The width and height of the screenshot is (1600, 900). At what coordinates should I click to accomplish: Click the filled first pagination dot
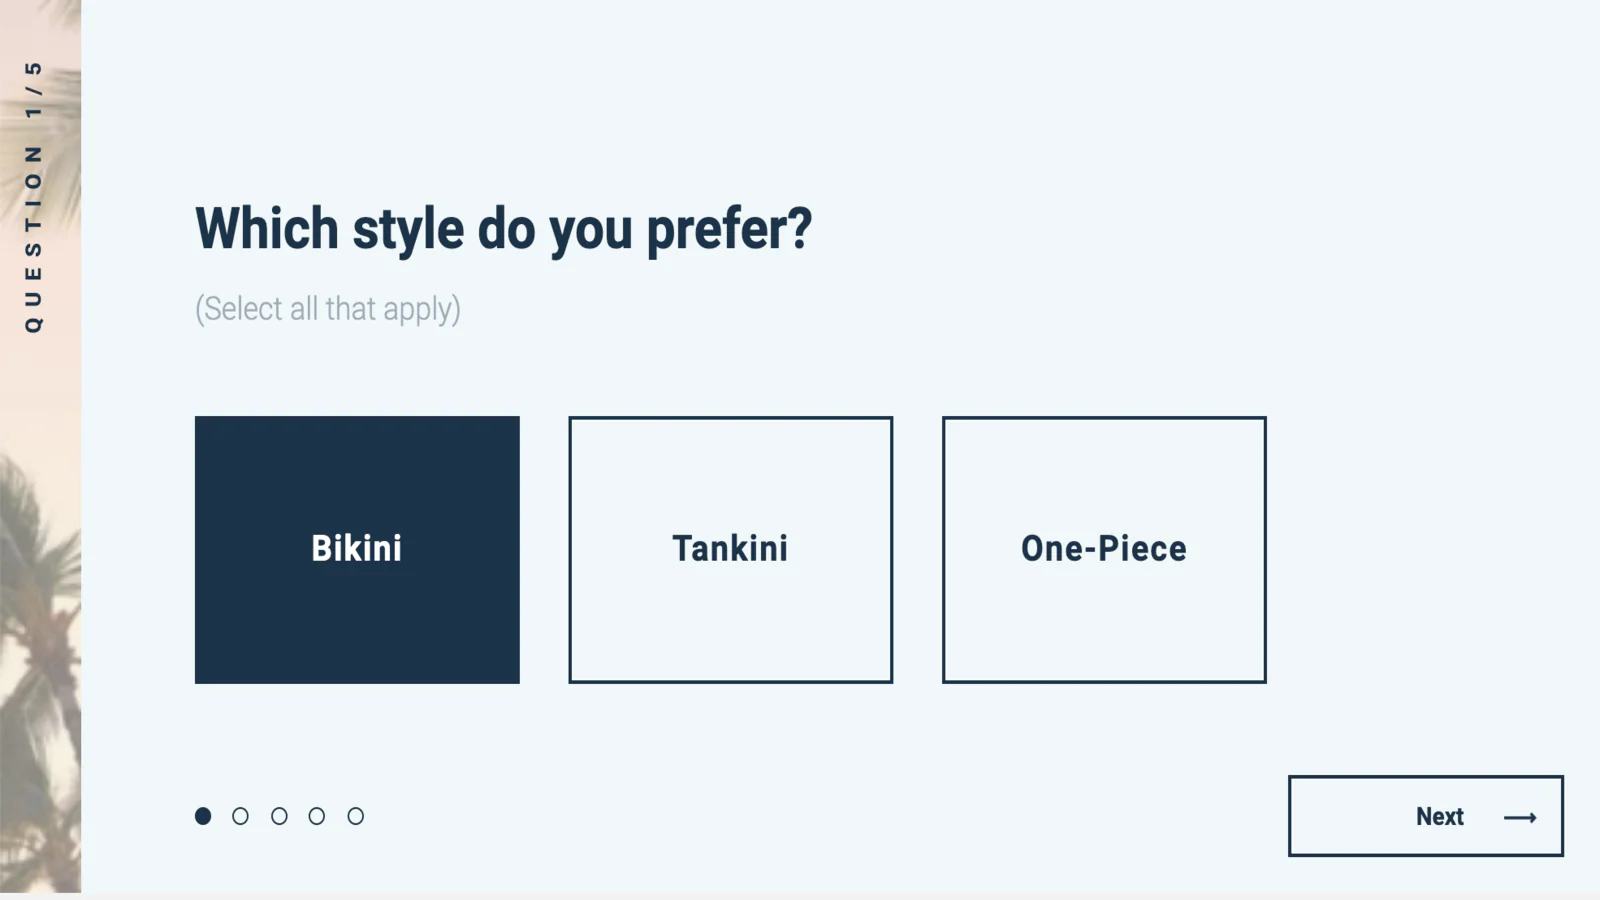click(x=203, y=816)
